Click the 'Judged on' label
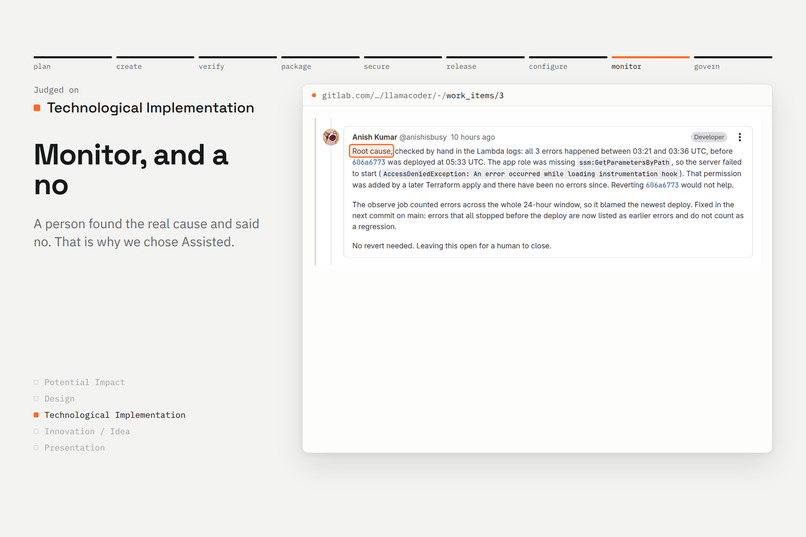 [56, 90]
